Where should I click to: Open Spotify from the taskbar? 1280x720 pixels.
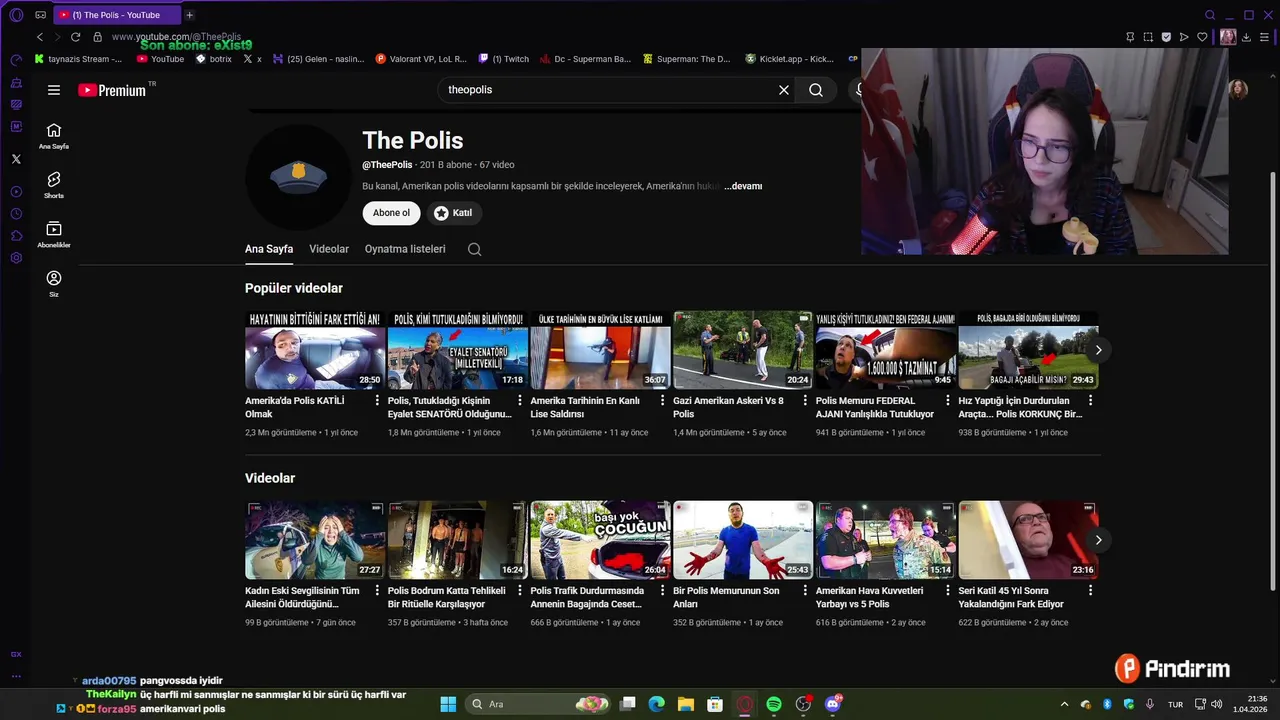774,704
